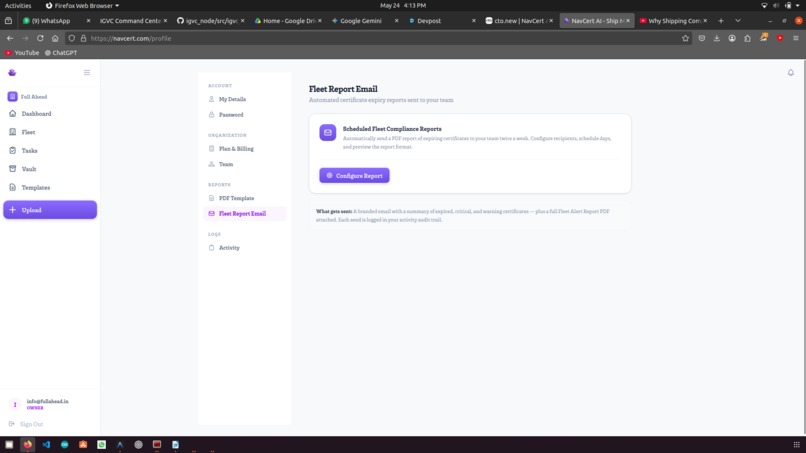
Task: Launch VS Code from the dock
Action: pyautogui.click(x=46, y=444)
